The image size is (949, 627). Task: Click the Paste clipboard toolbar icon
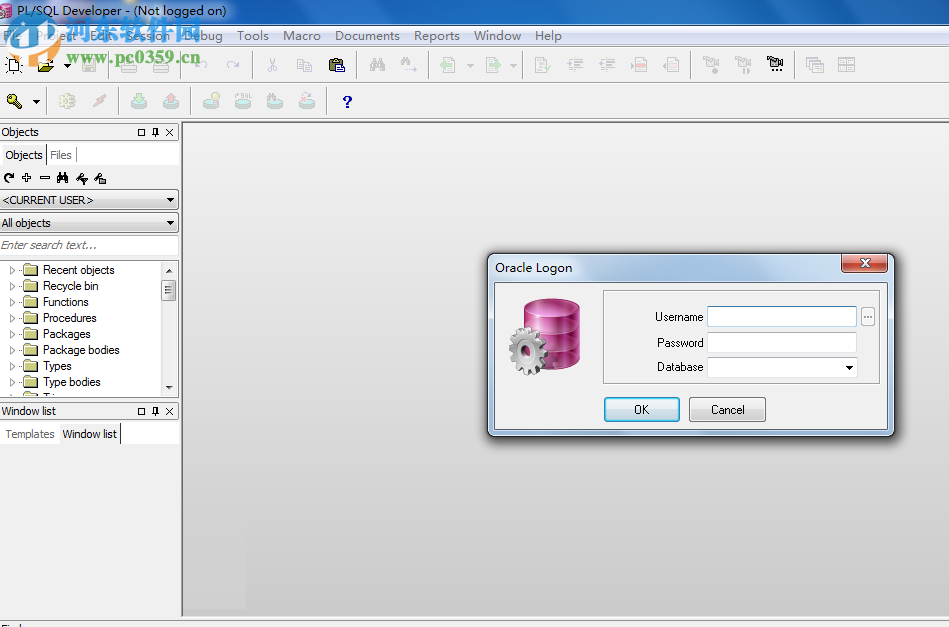[x=337, y=65]
